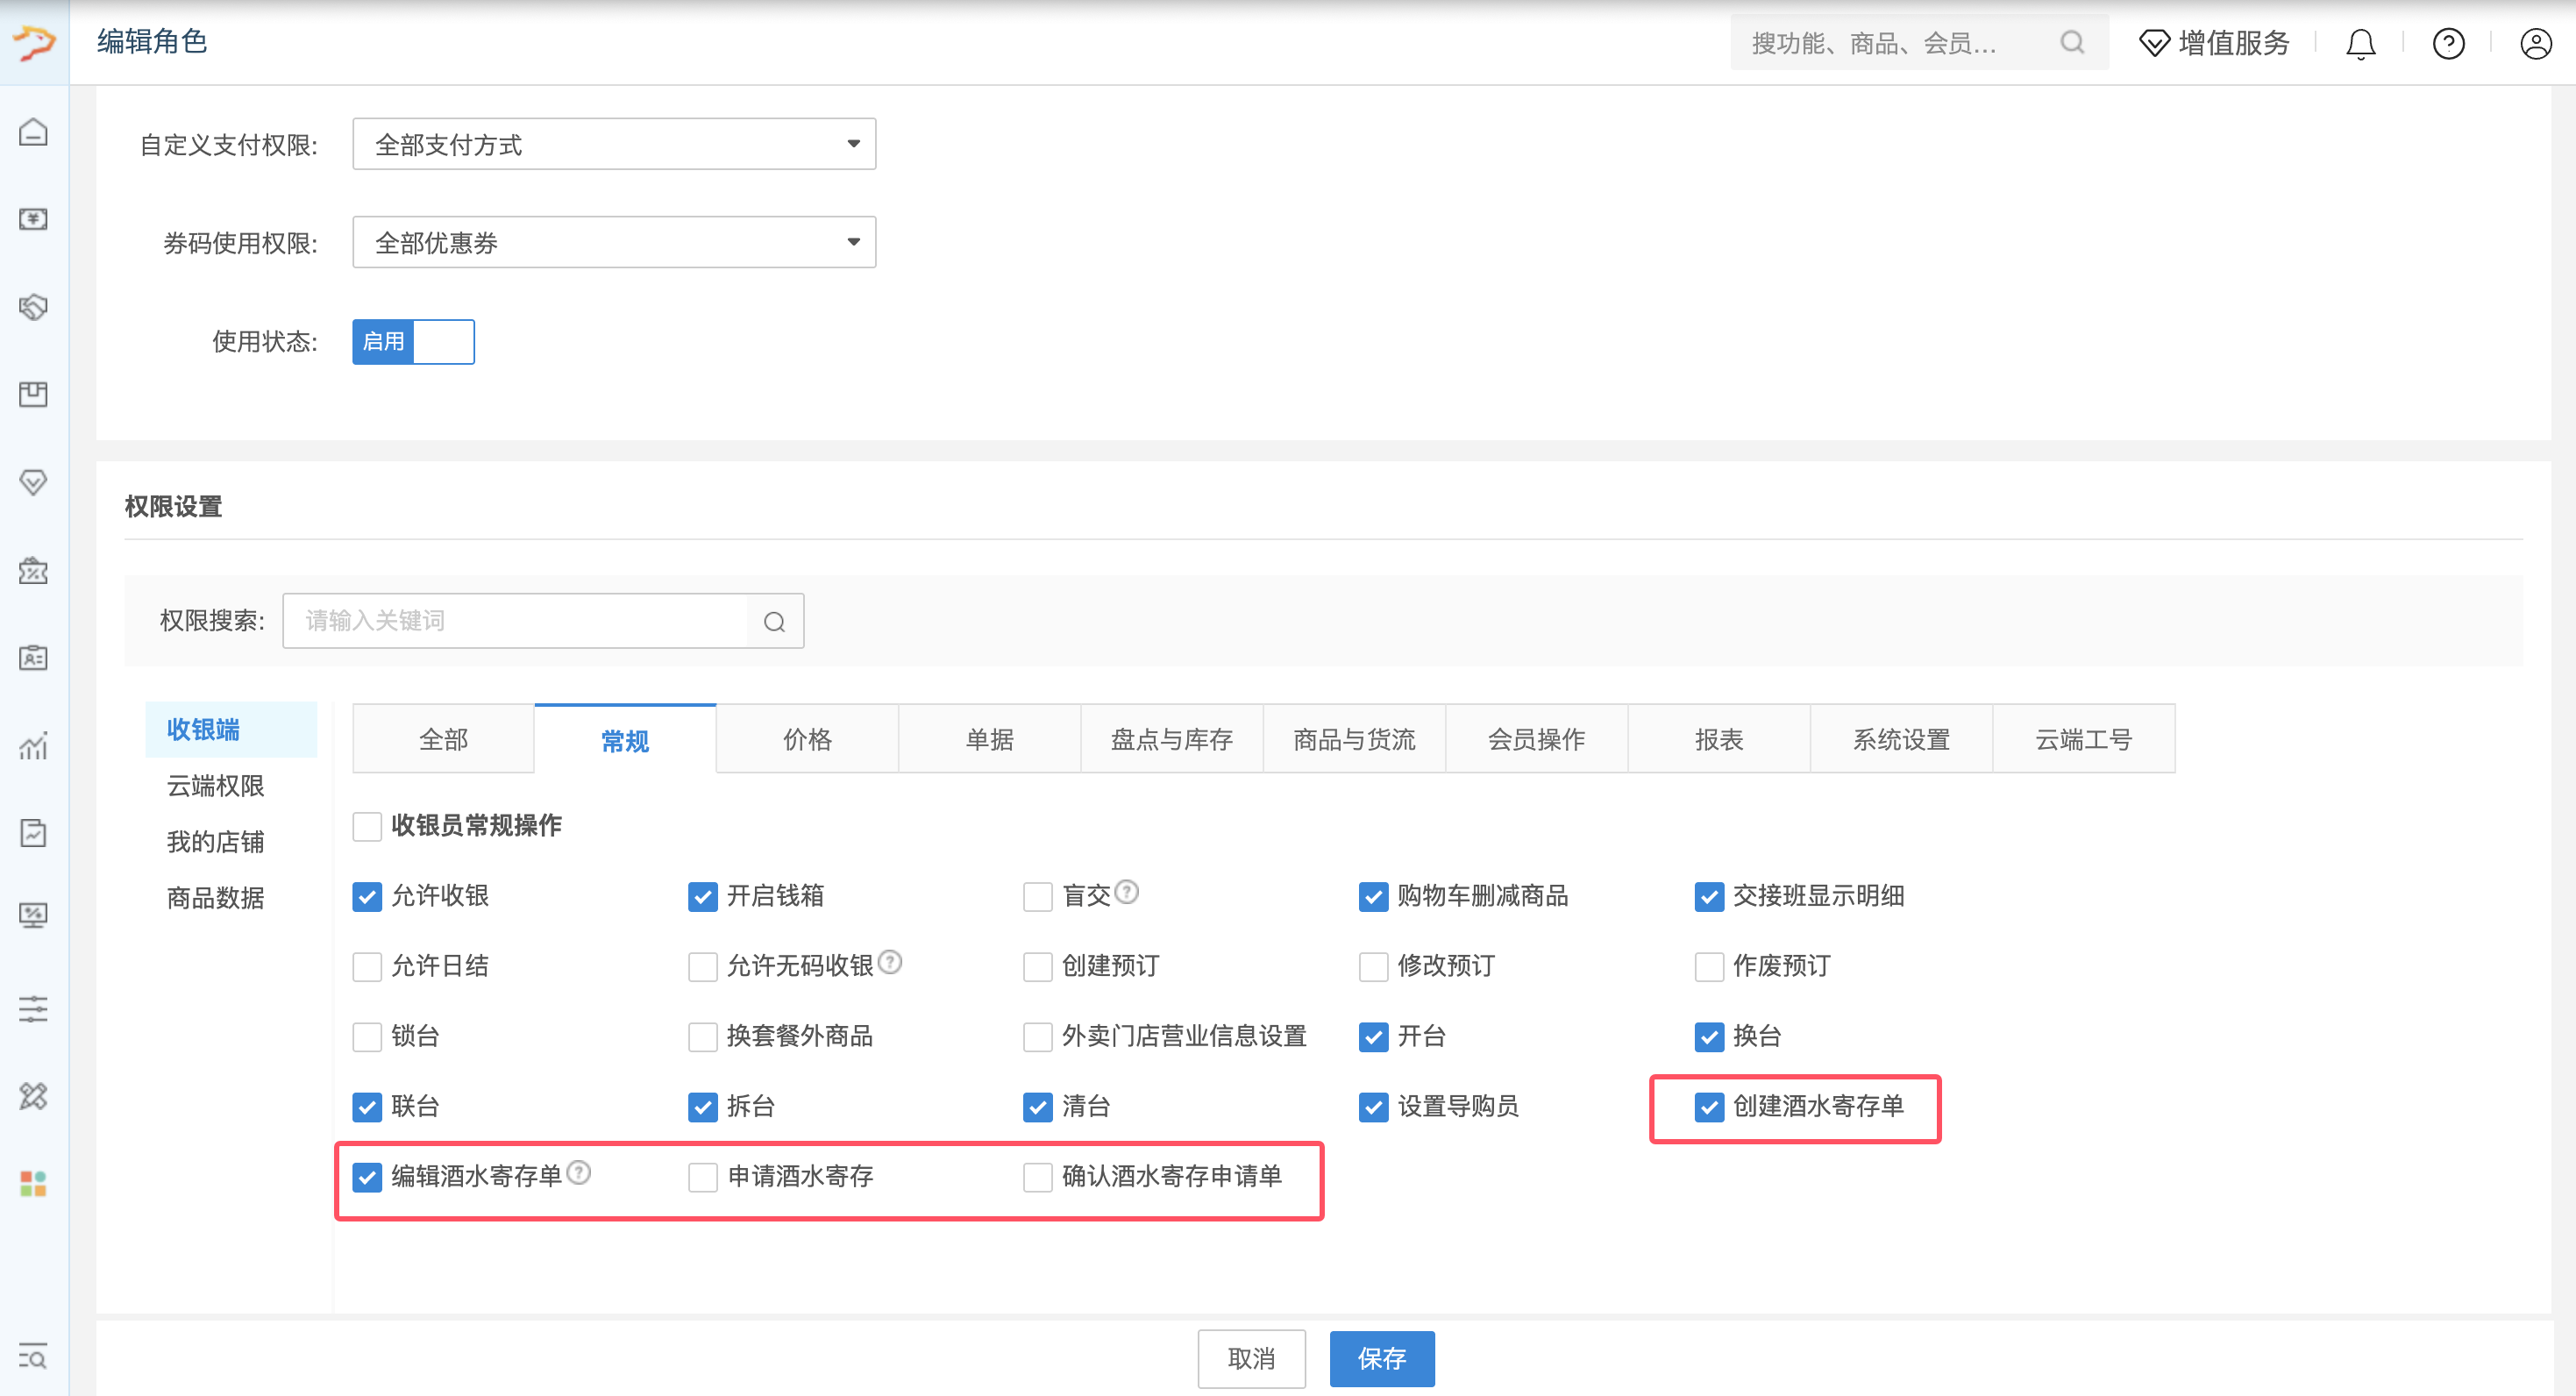Uncheck the 创建酒水寄存单 checkbox
This screenshot has width=2576, height=1396.
[x=1709, y=1107]
